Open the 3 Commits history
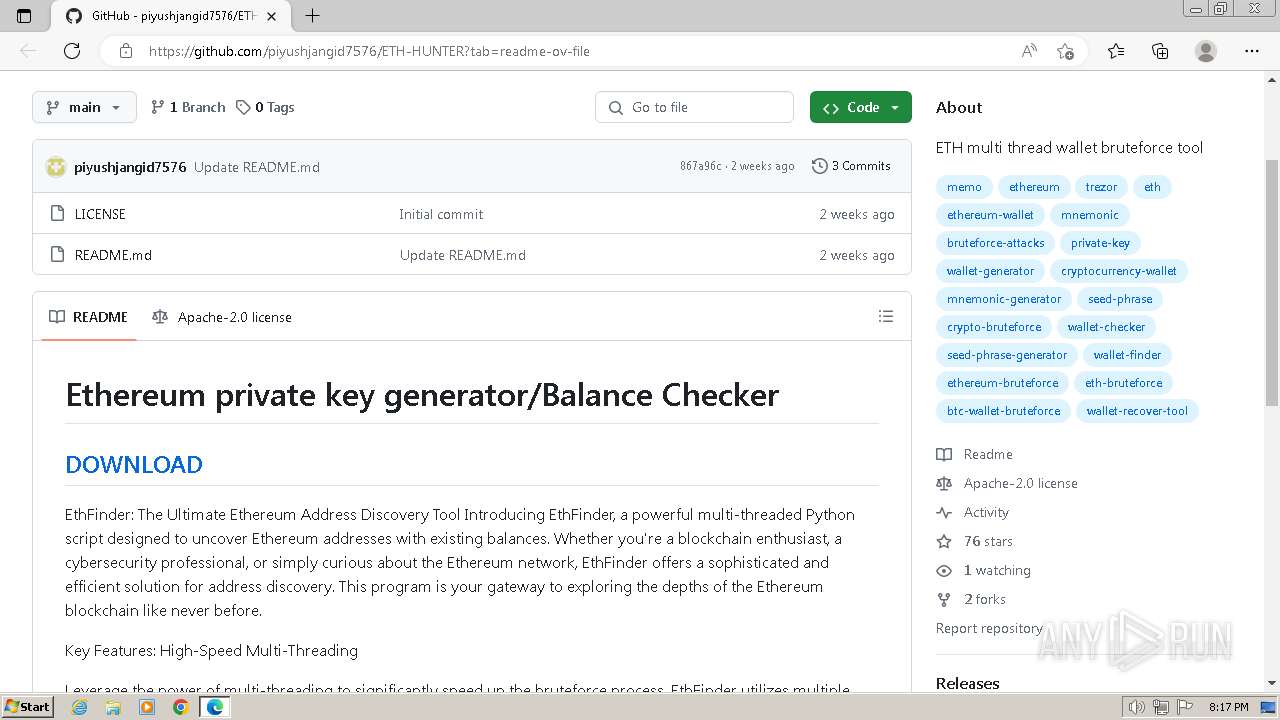 [851, 166]
